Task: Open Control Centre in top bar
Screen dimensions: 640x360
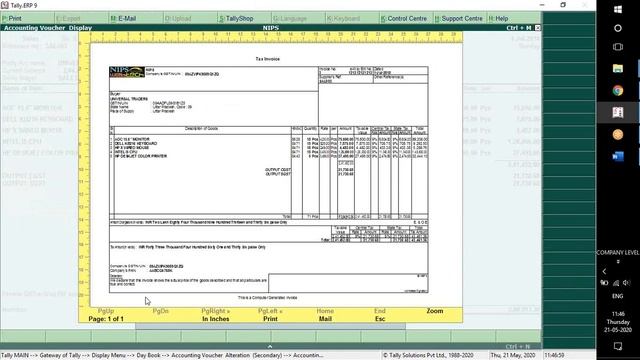Action: click(404, 18)
